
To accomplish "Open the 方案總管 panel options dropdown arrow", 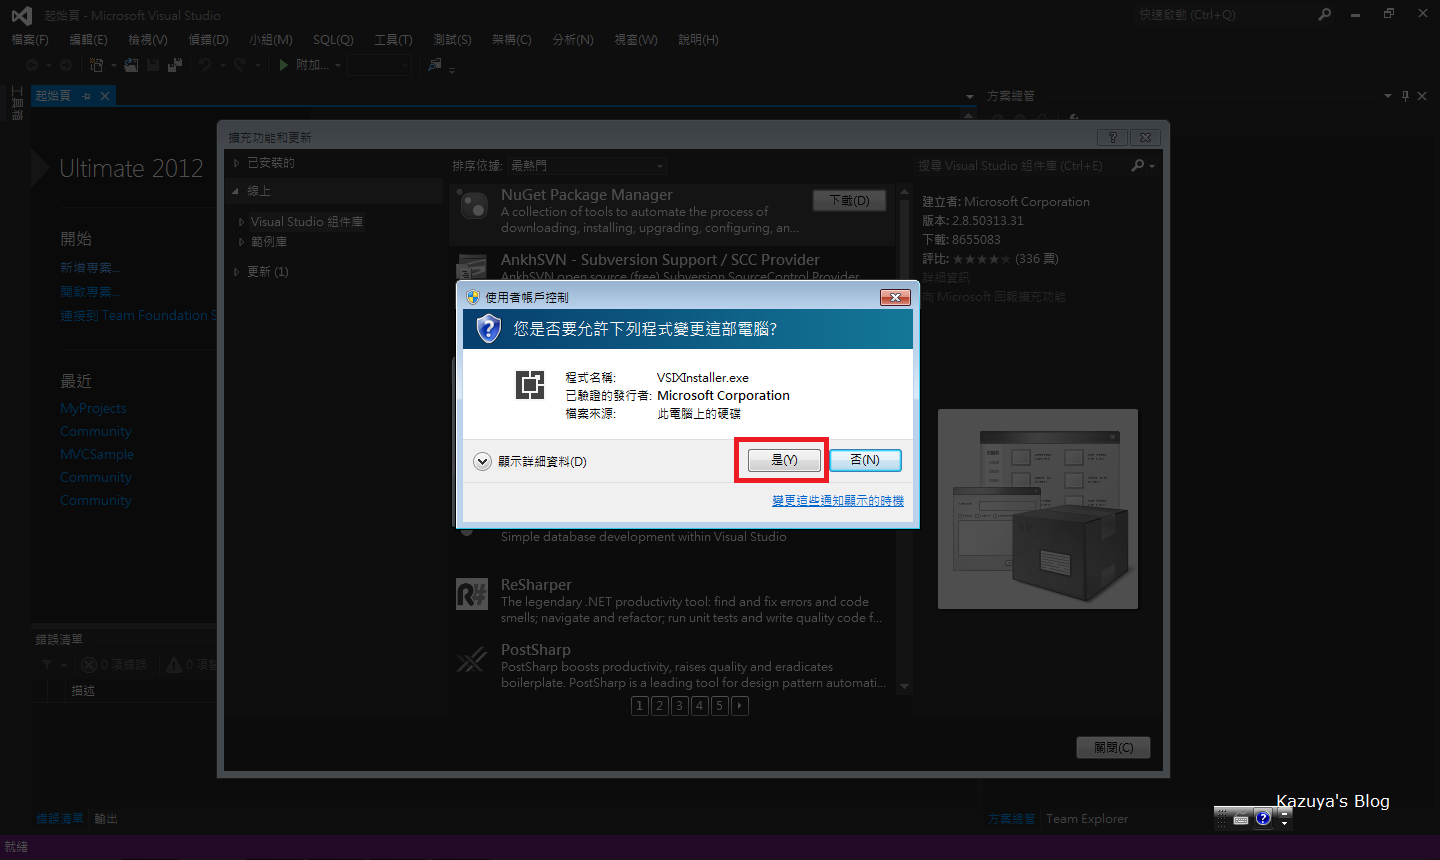I will [1388, 96].
